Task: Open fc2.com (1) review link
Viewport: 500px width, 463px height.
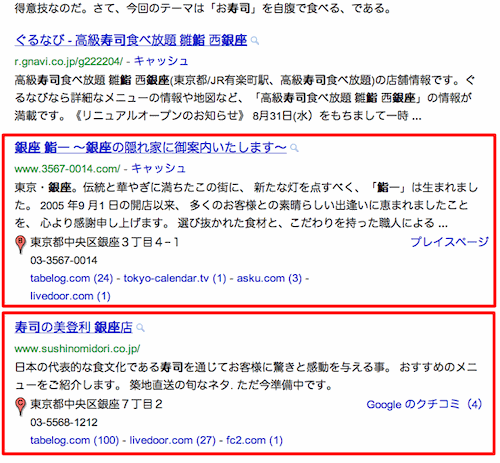Action: pyautogui.click(x=254, y=440)
